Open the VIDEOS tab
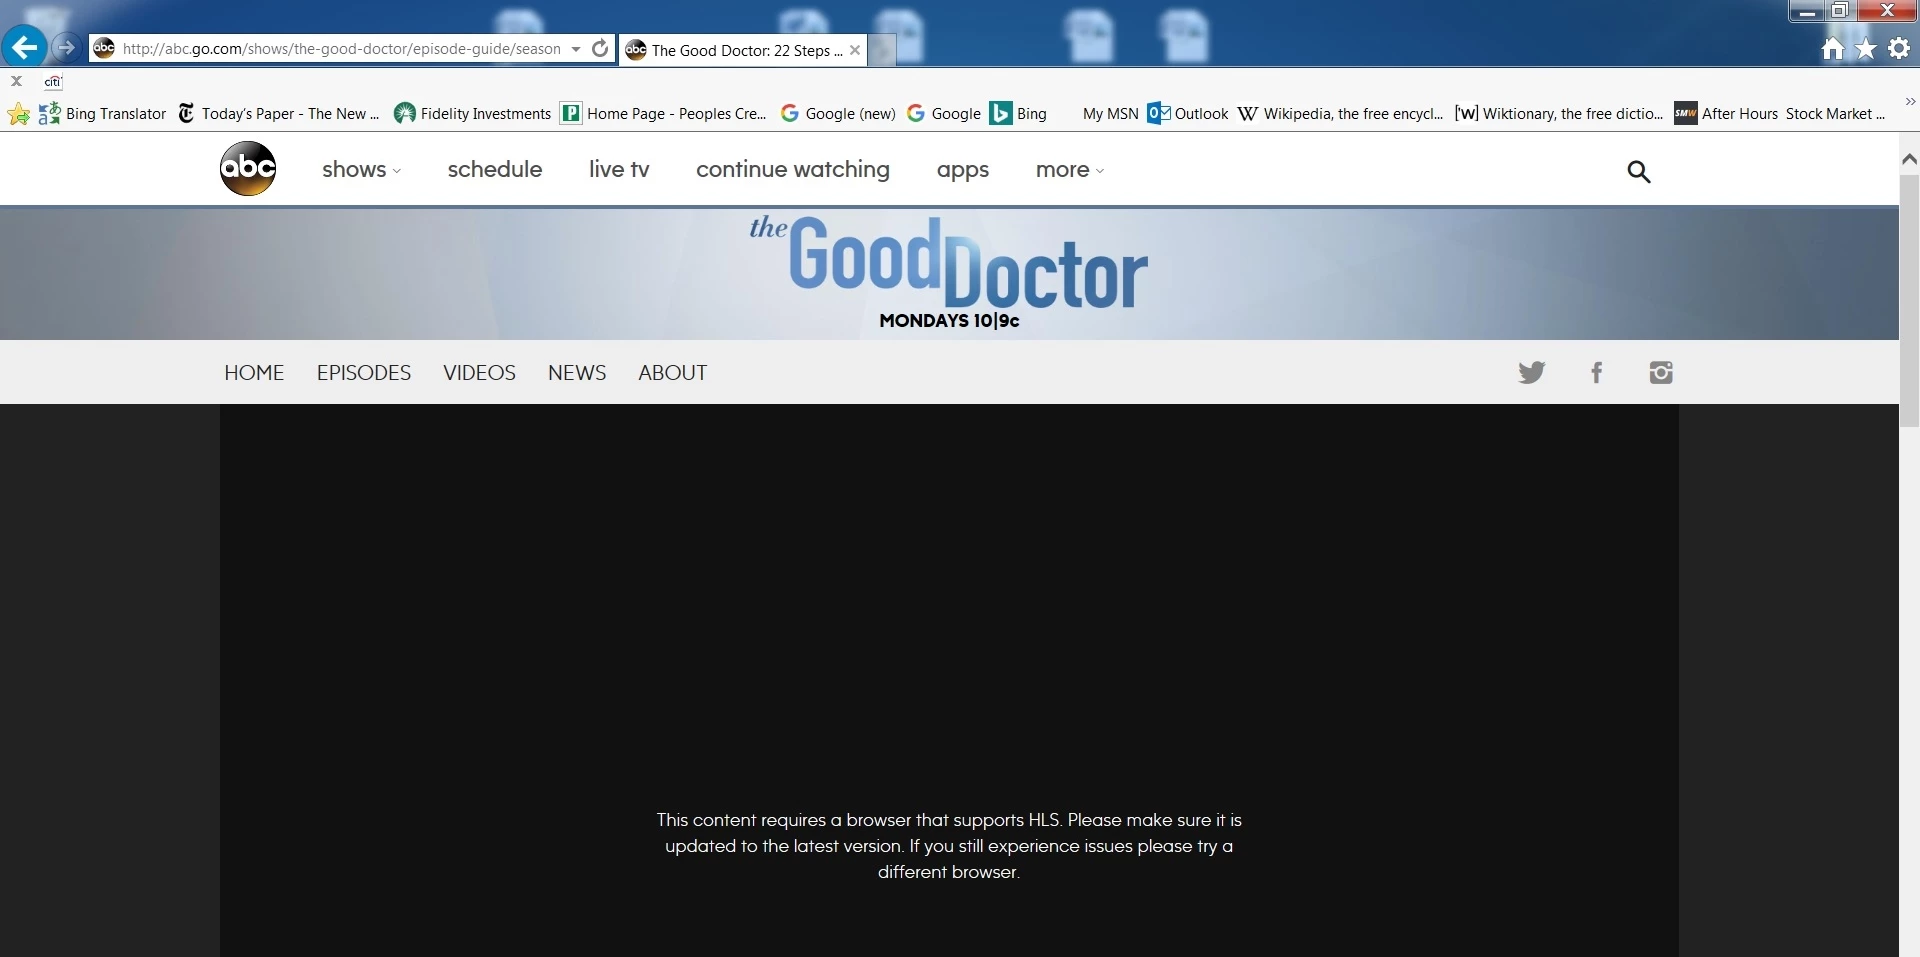The width and height of the screenshot is (1920, 957). pos(479,373)
